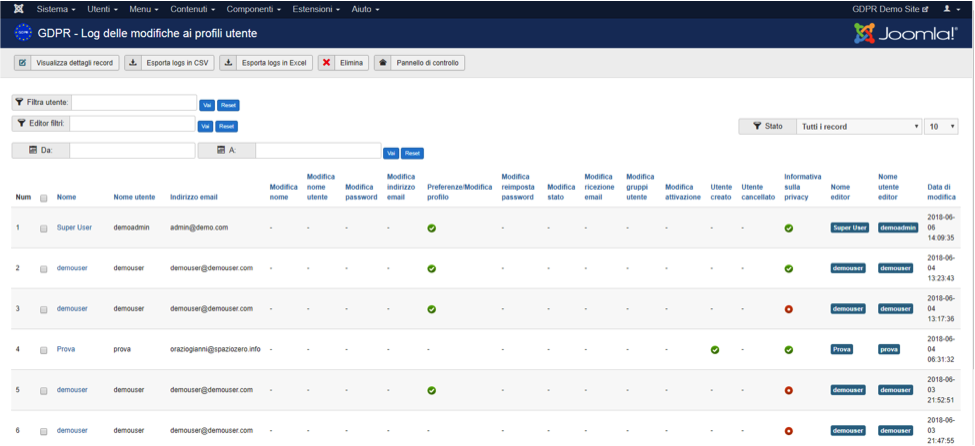Image resolution: width=975 pixels, height=446 pixels.
Task: Click green privacy icon in row 2
Action: click(788, 269)
